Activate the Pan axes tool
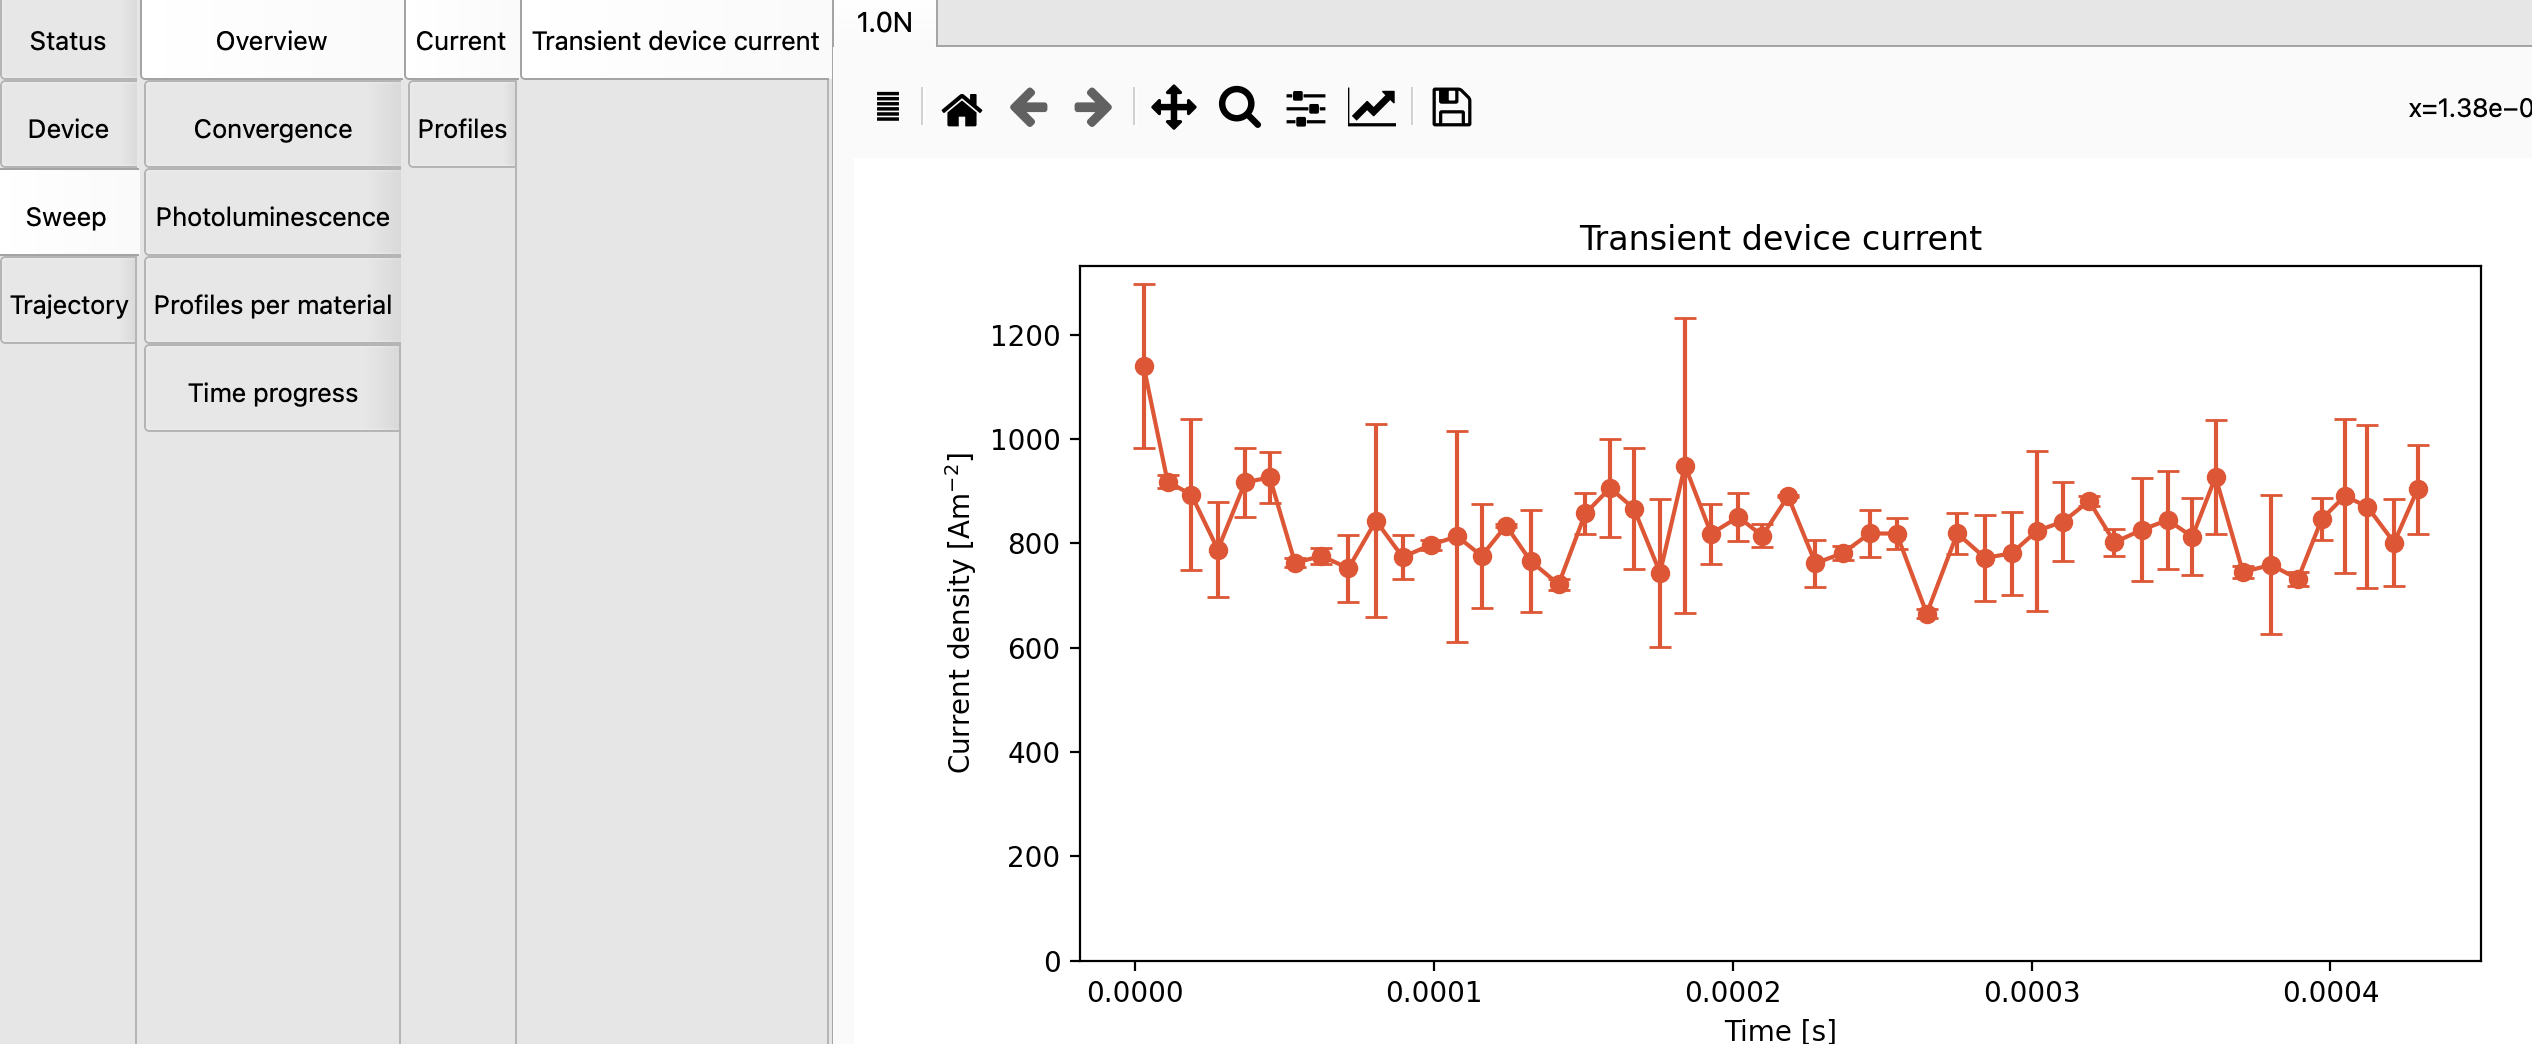Screen dimensions: 2532x1044 [1173, 108]
